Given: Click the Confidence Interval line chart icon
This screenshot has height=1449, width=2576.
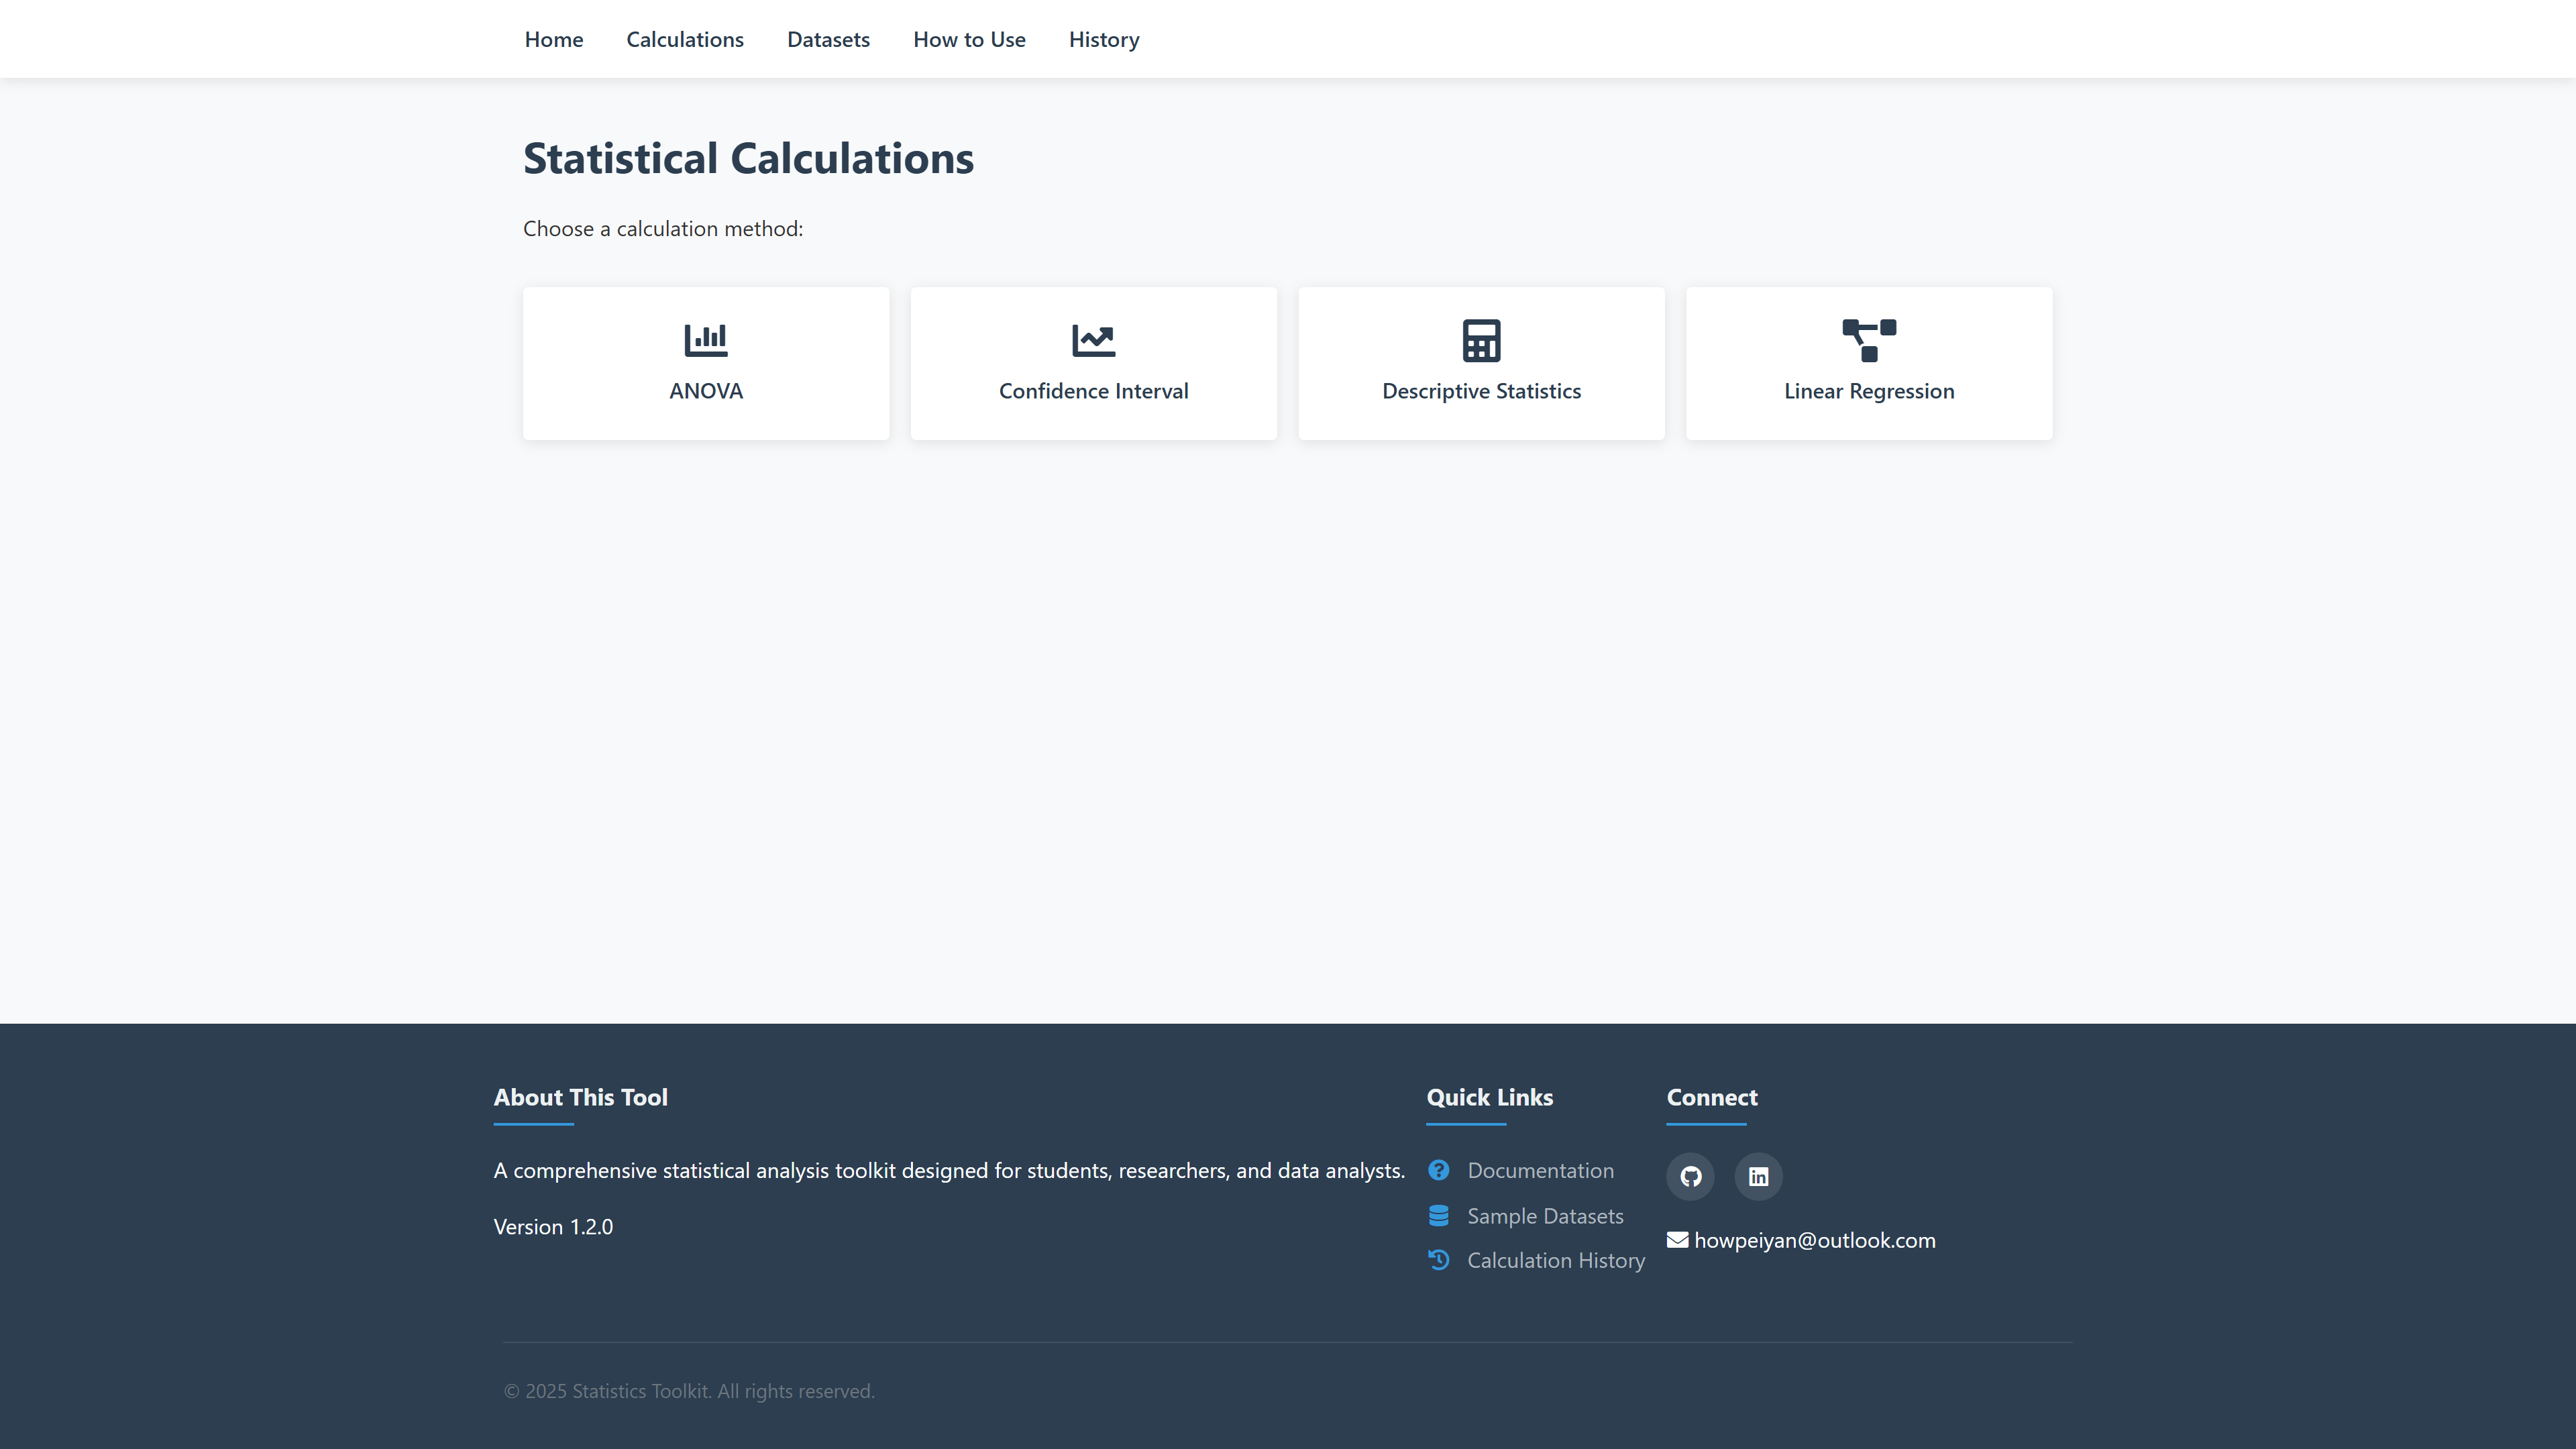Looking at the screenshot, I should 1093,340.
